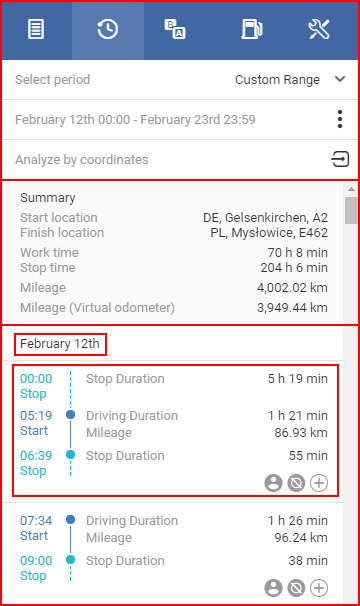Open the fuel pump tab icon
This screenshot has height=606, width=360.
252,30
